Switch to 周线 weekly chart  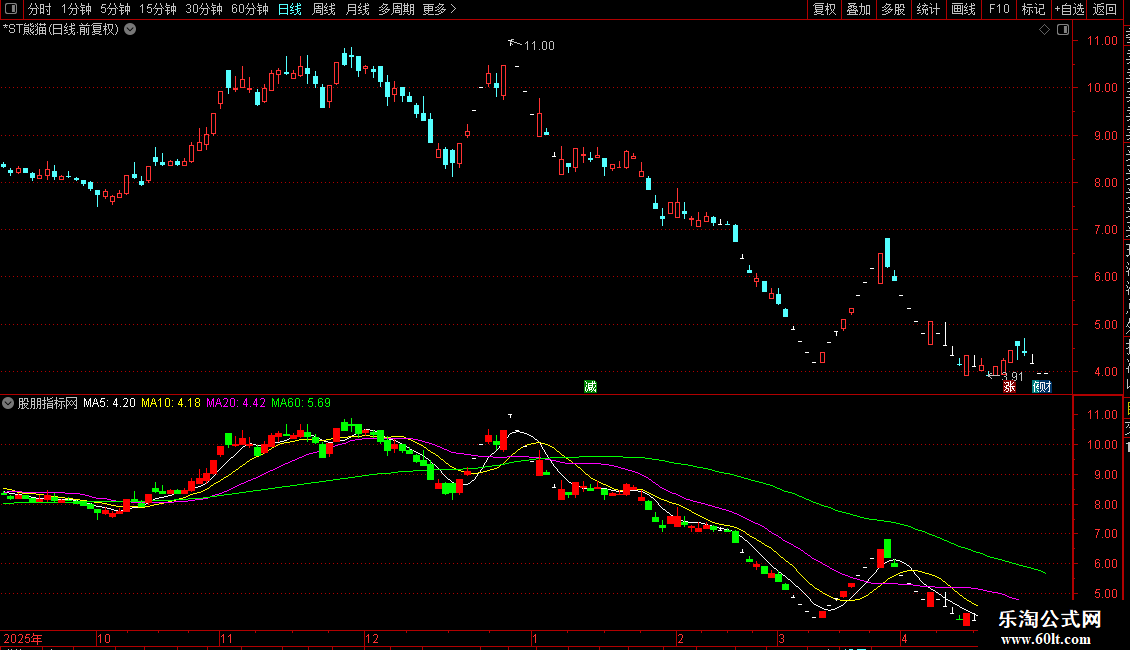click(x=324, y=9)
